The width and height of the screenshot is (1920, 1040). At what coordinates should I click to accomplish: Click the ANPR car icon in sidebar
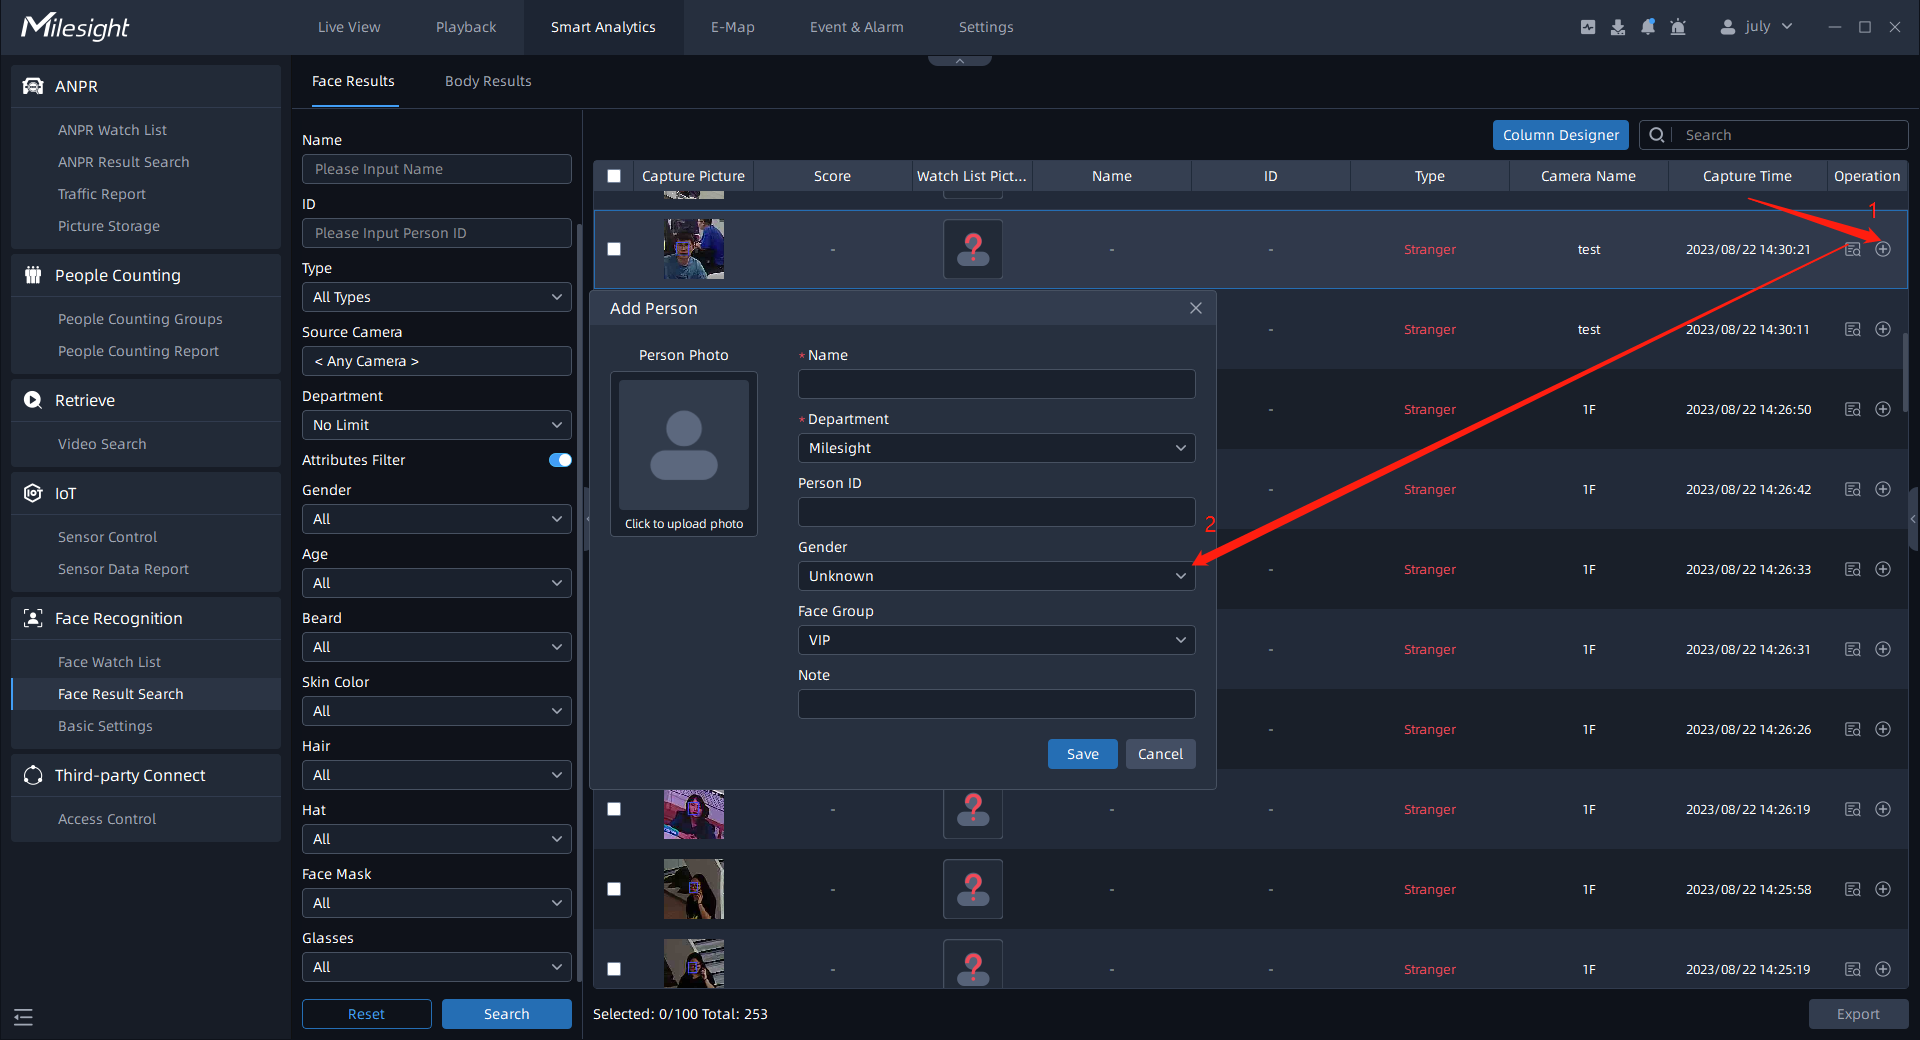pos(33,86)
